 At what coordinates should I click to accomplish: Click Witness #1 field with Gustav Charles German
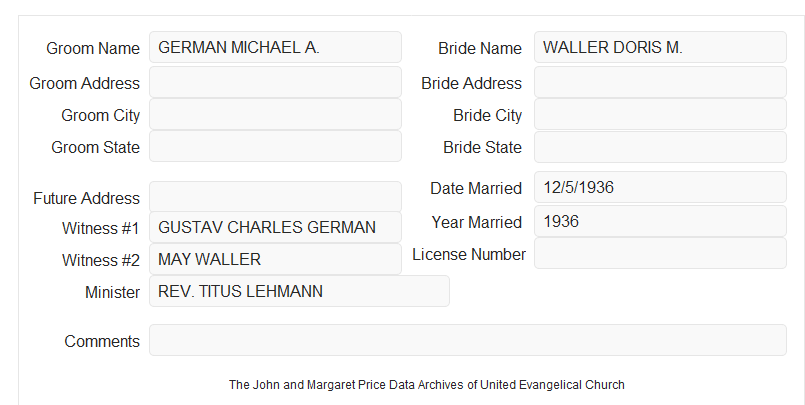275,227
